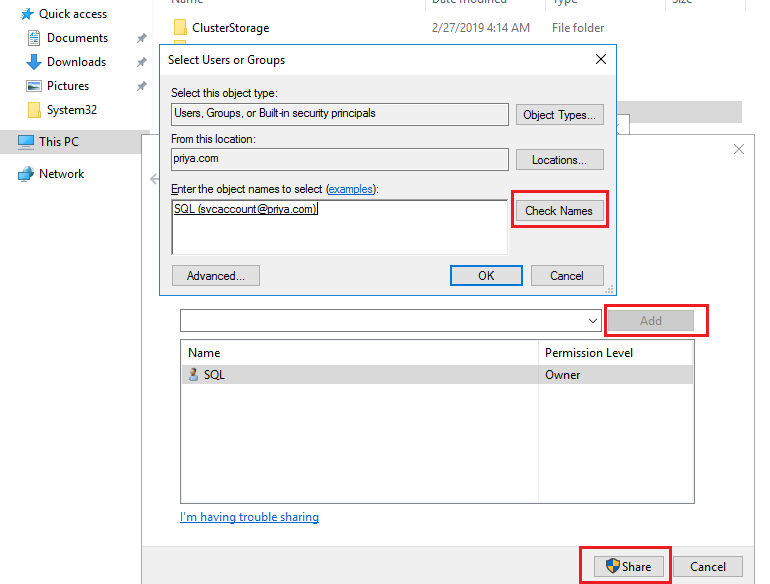This screenshot has width=770, height=584.
Task: Close the Select Users or Groups dialog
Action: point(601,59)
